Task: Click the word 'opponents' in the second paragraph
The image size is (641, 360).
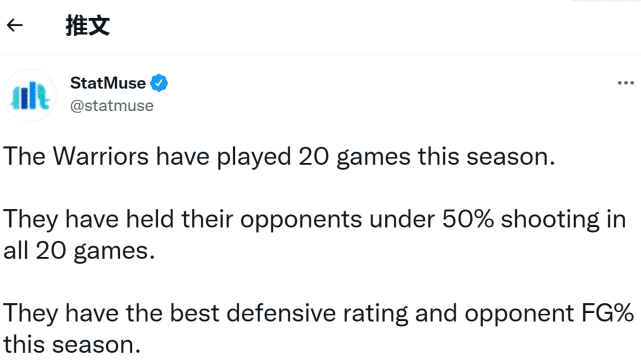Action: point(301,221)
